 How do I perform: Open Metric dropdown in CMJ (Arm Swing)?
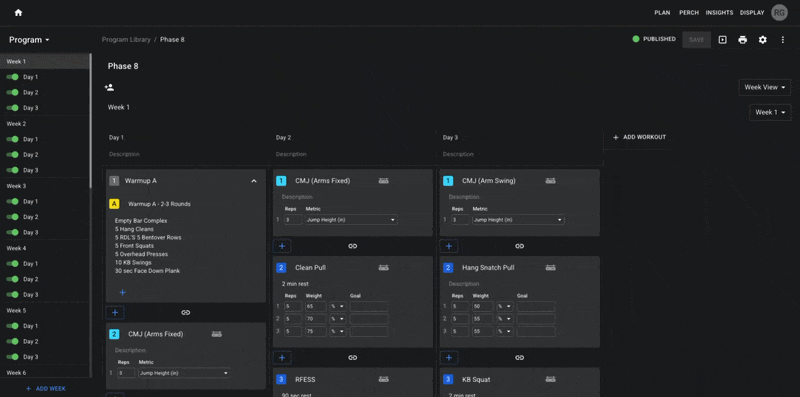(518, 220)
